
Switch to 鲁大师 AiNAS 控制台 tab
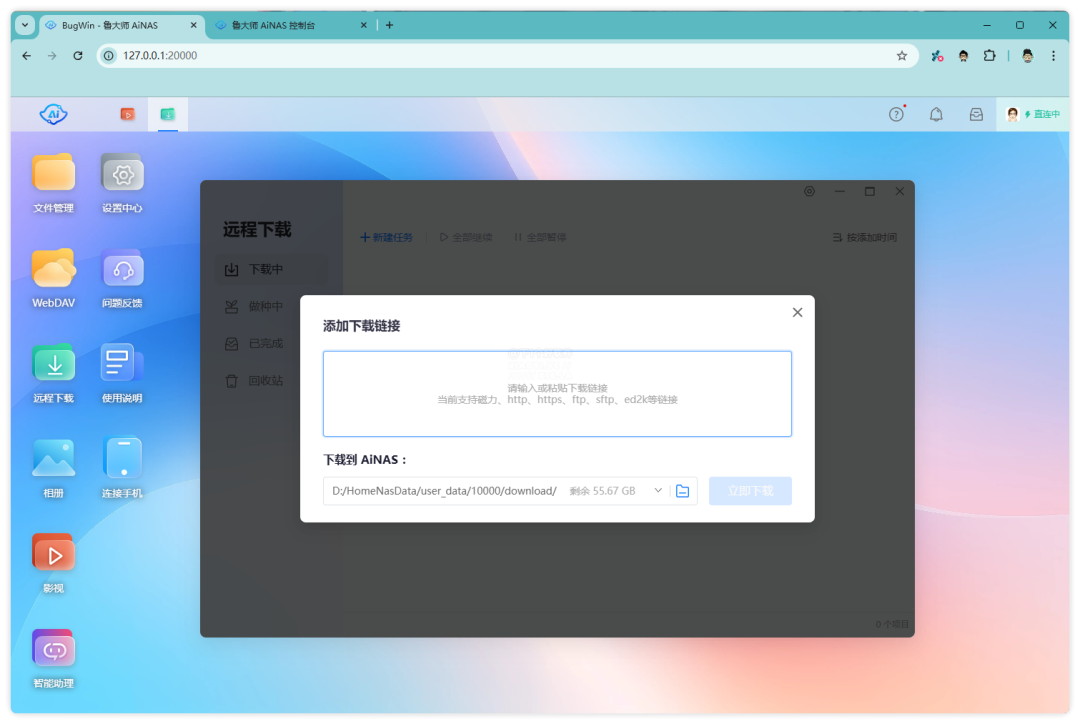click(x=273, y=25)
